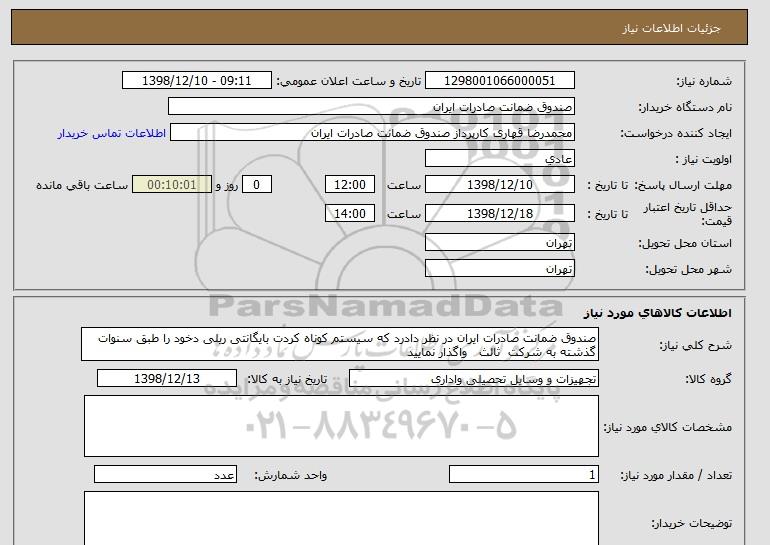770x545 pixels.
Task: Select the گروه کالا label
Action: click(709, 379)
